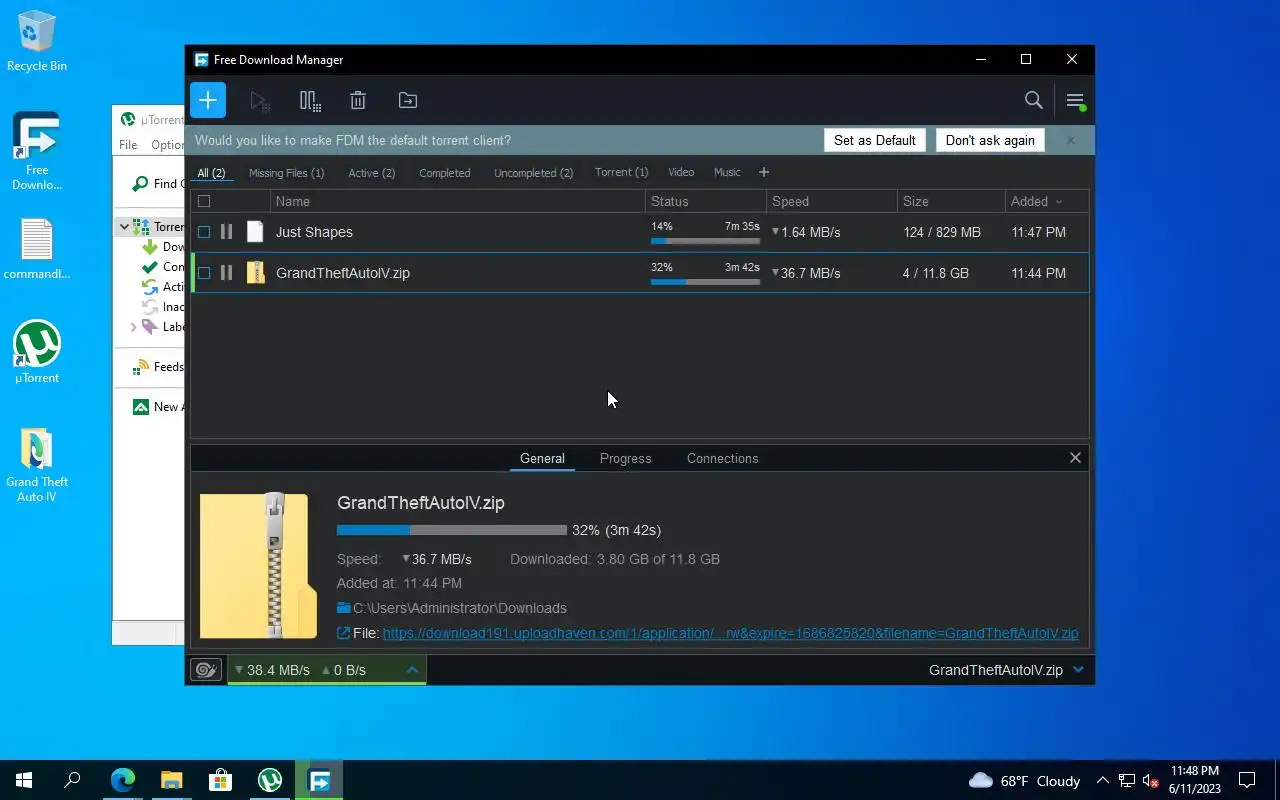Screen dimensions: 1280x800
Task: Select Missing Files (1) filter tab
Action: coord(286,173)
